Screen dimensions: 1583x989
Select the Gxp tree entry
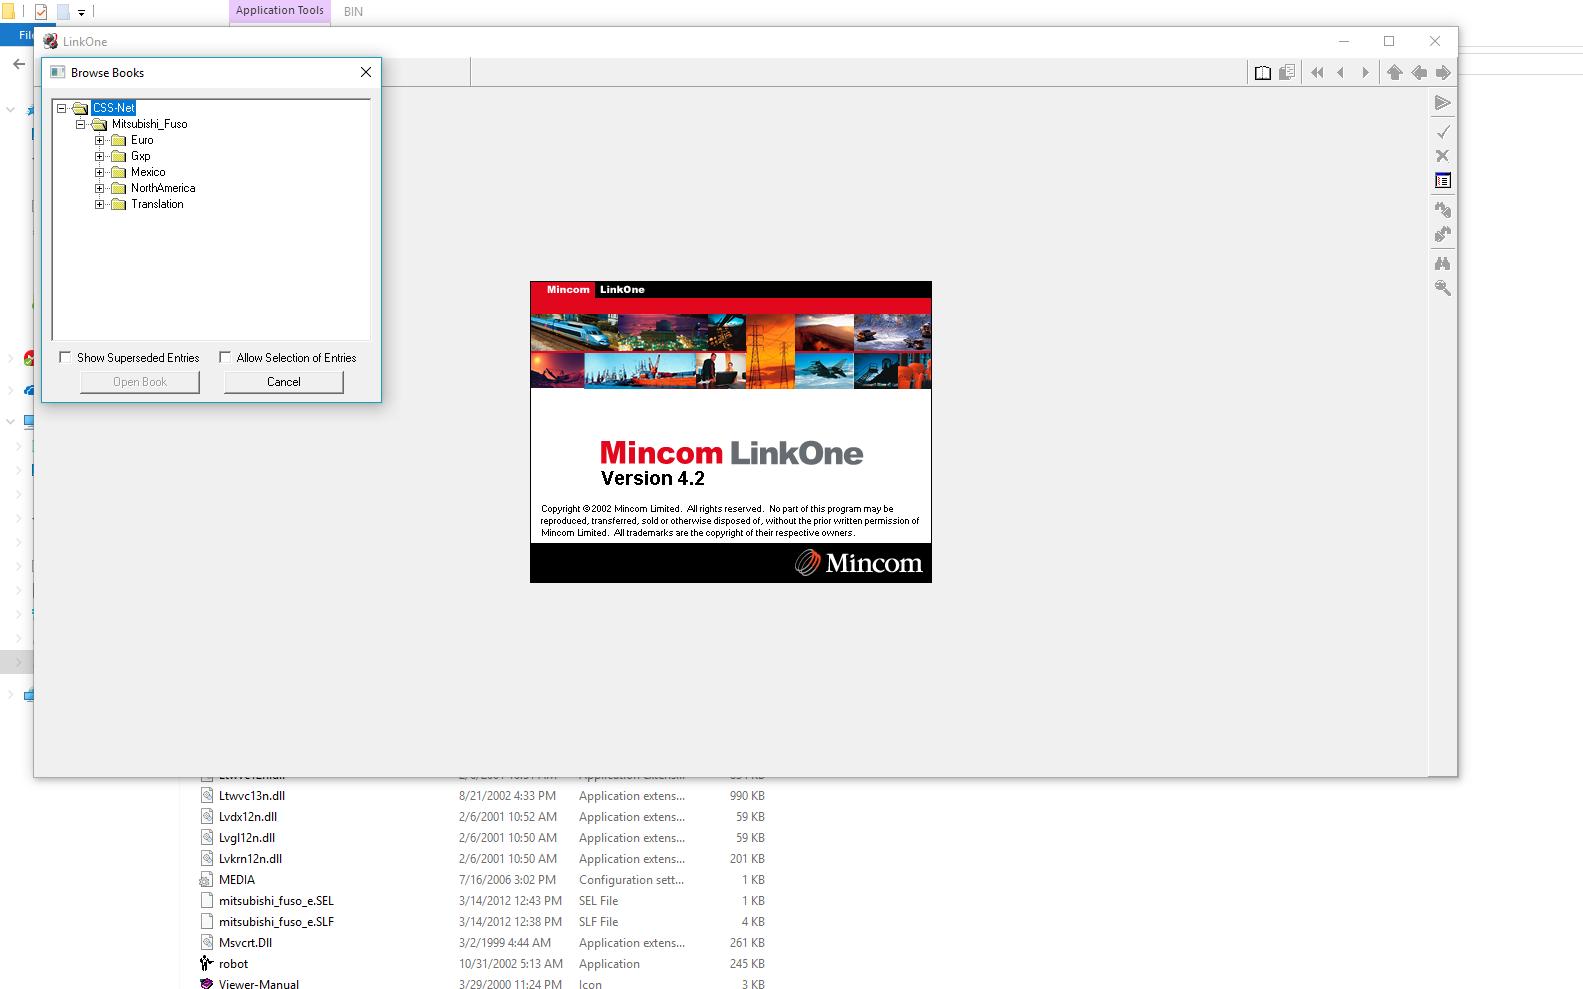(x=141, y=156)
